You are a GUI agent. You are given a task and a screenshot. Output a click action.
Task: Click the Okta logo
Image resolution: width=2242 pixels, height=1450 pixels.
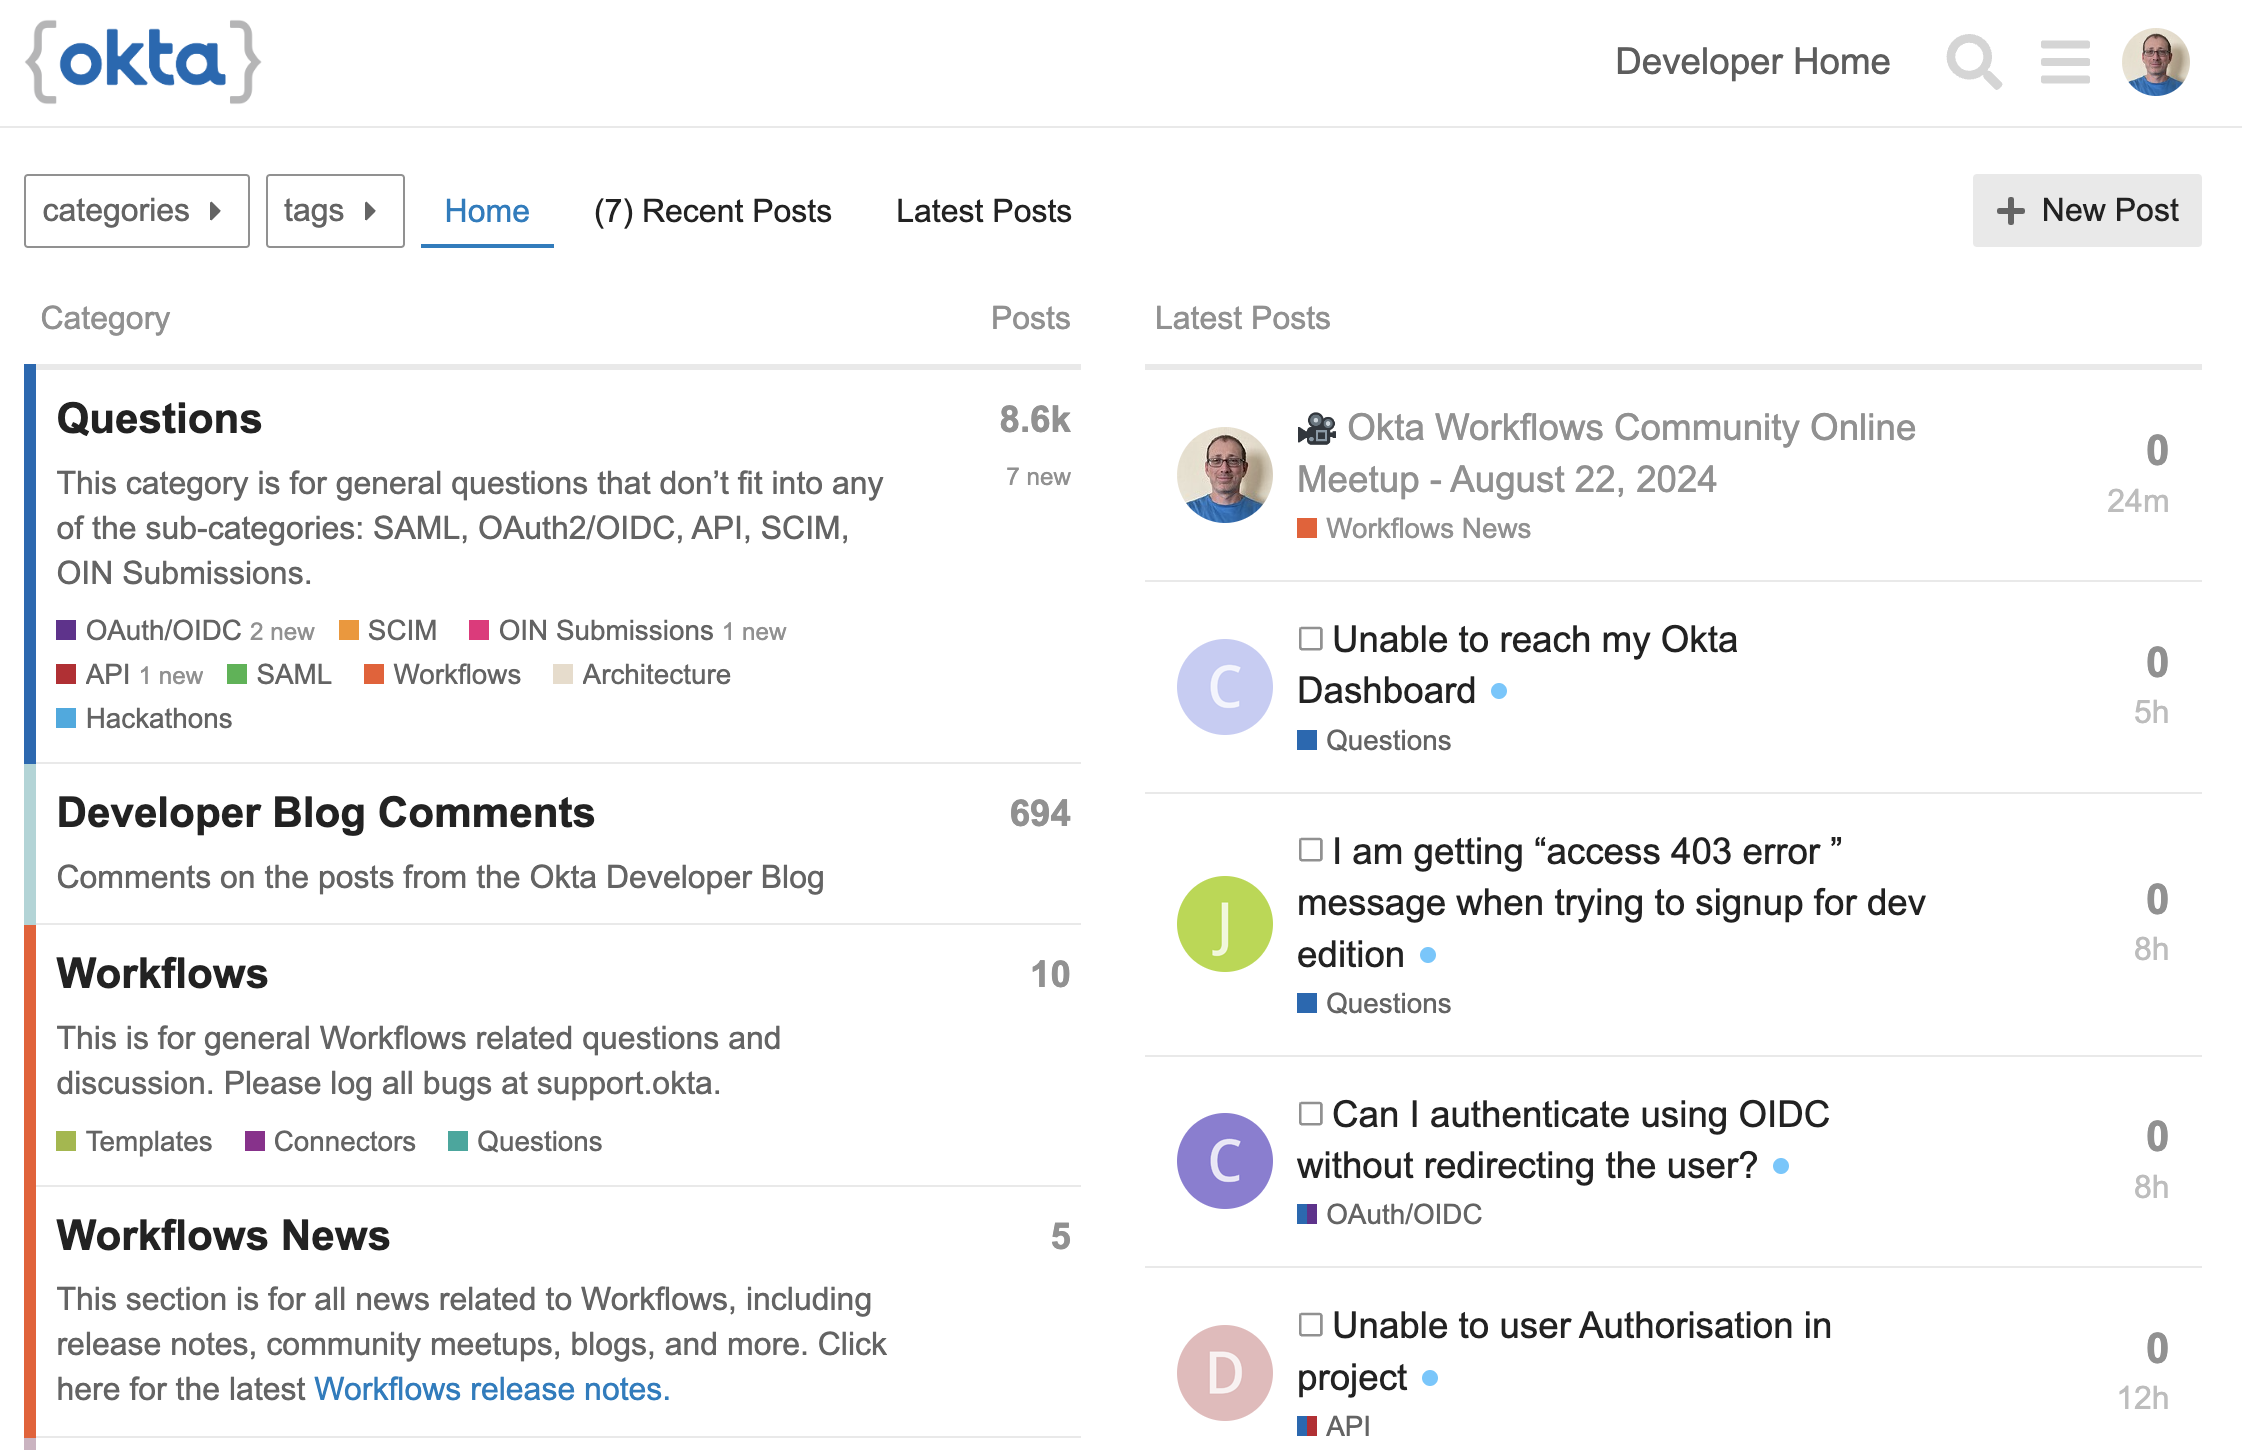tap(143, 62)
